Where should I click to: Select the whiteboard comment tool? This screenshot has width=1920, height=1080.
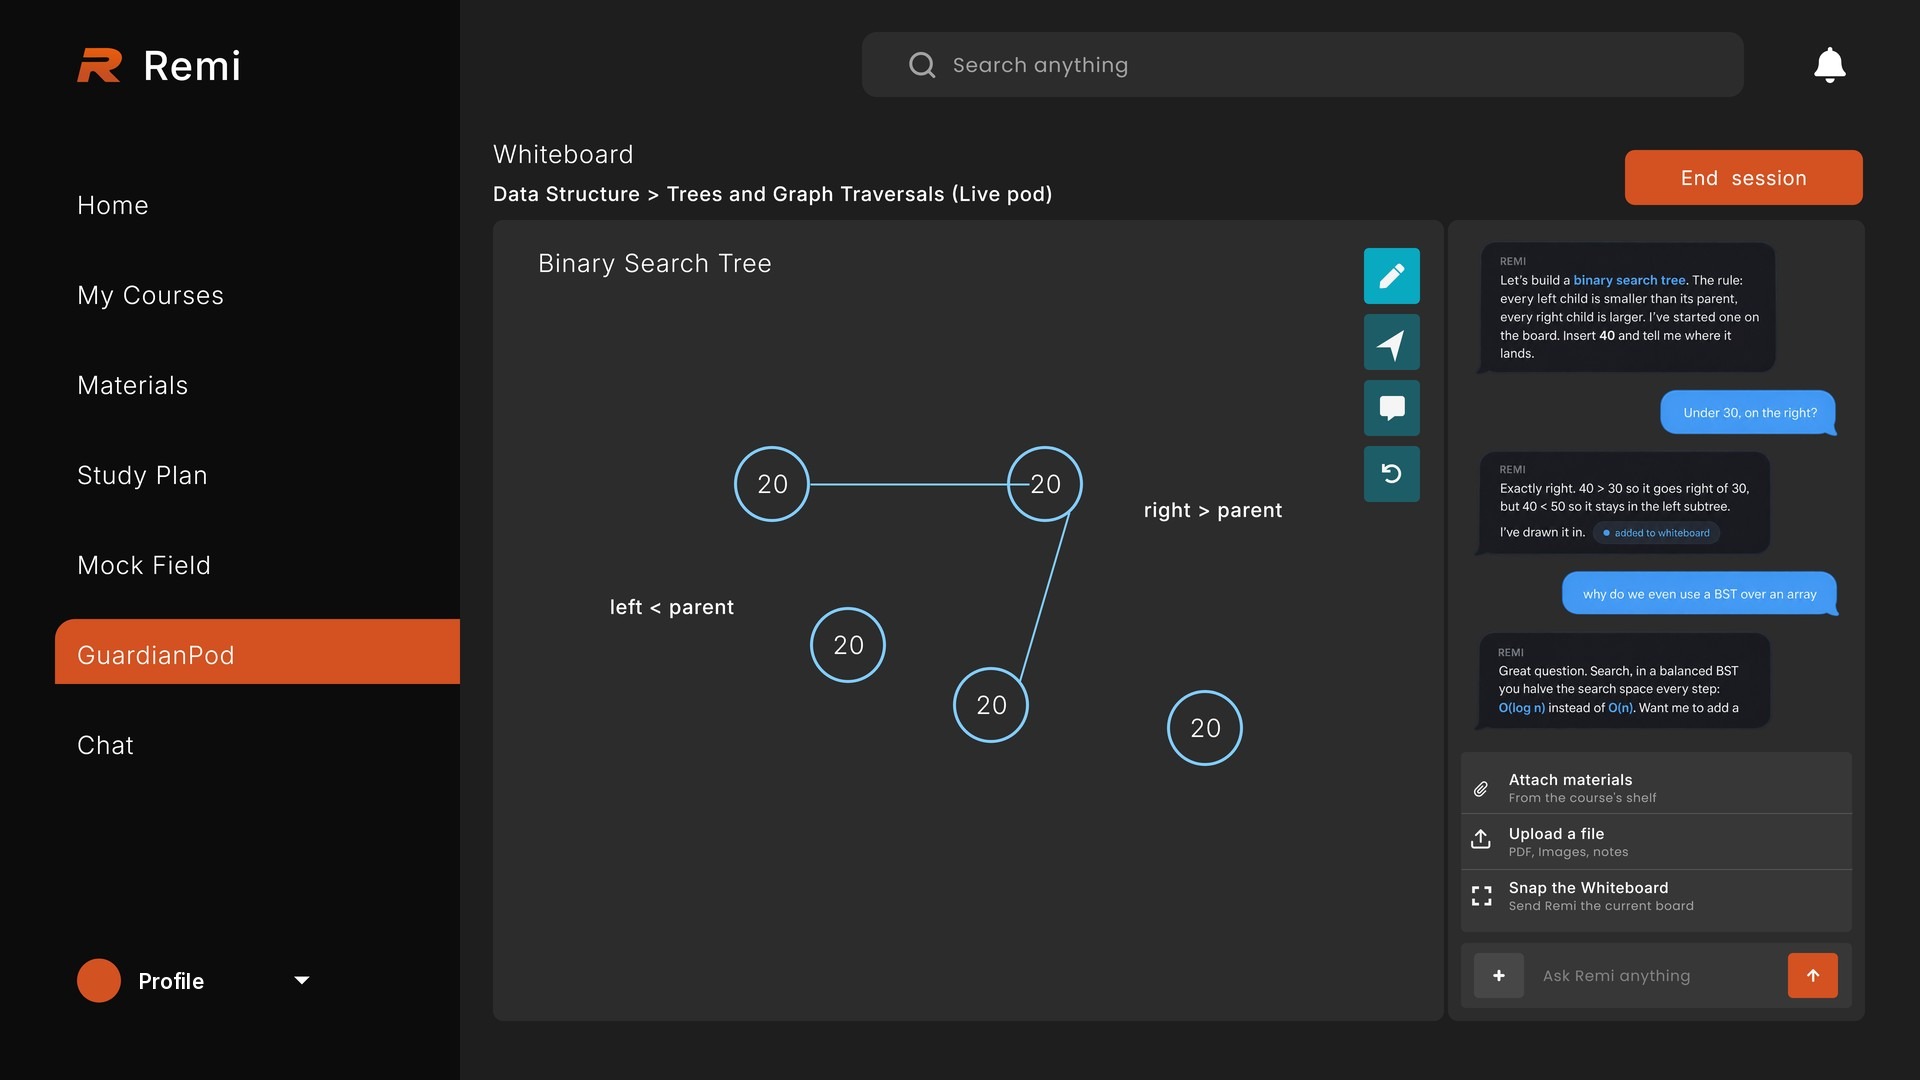point(1391,408)
